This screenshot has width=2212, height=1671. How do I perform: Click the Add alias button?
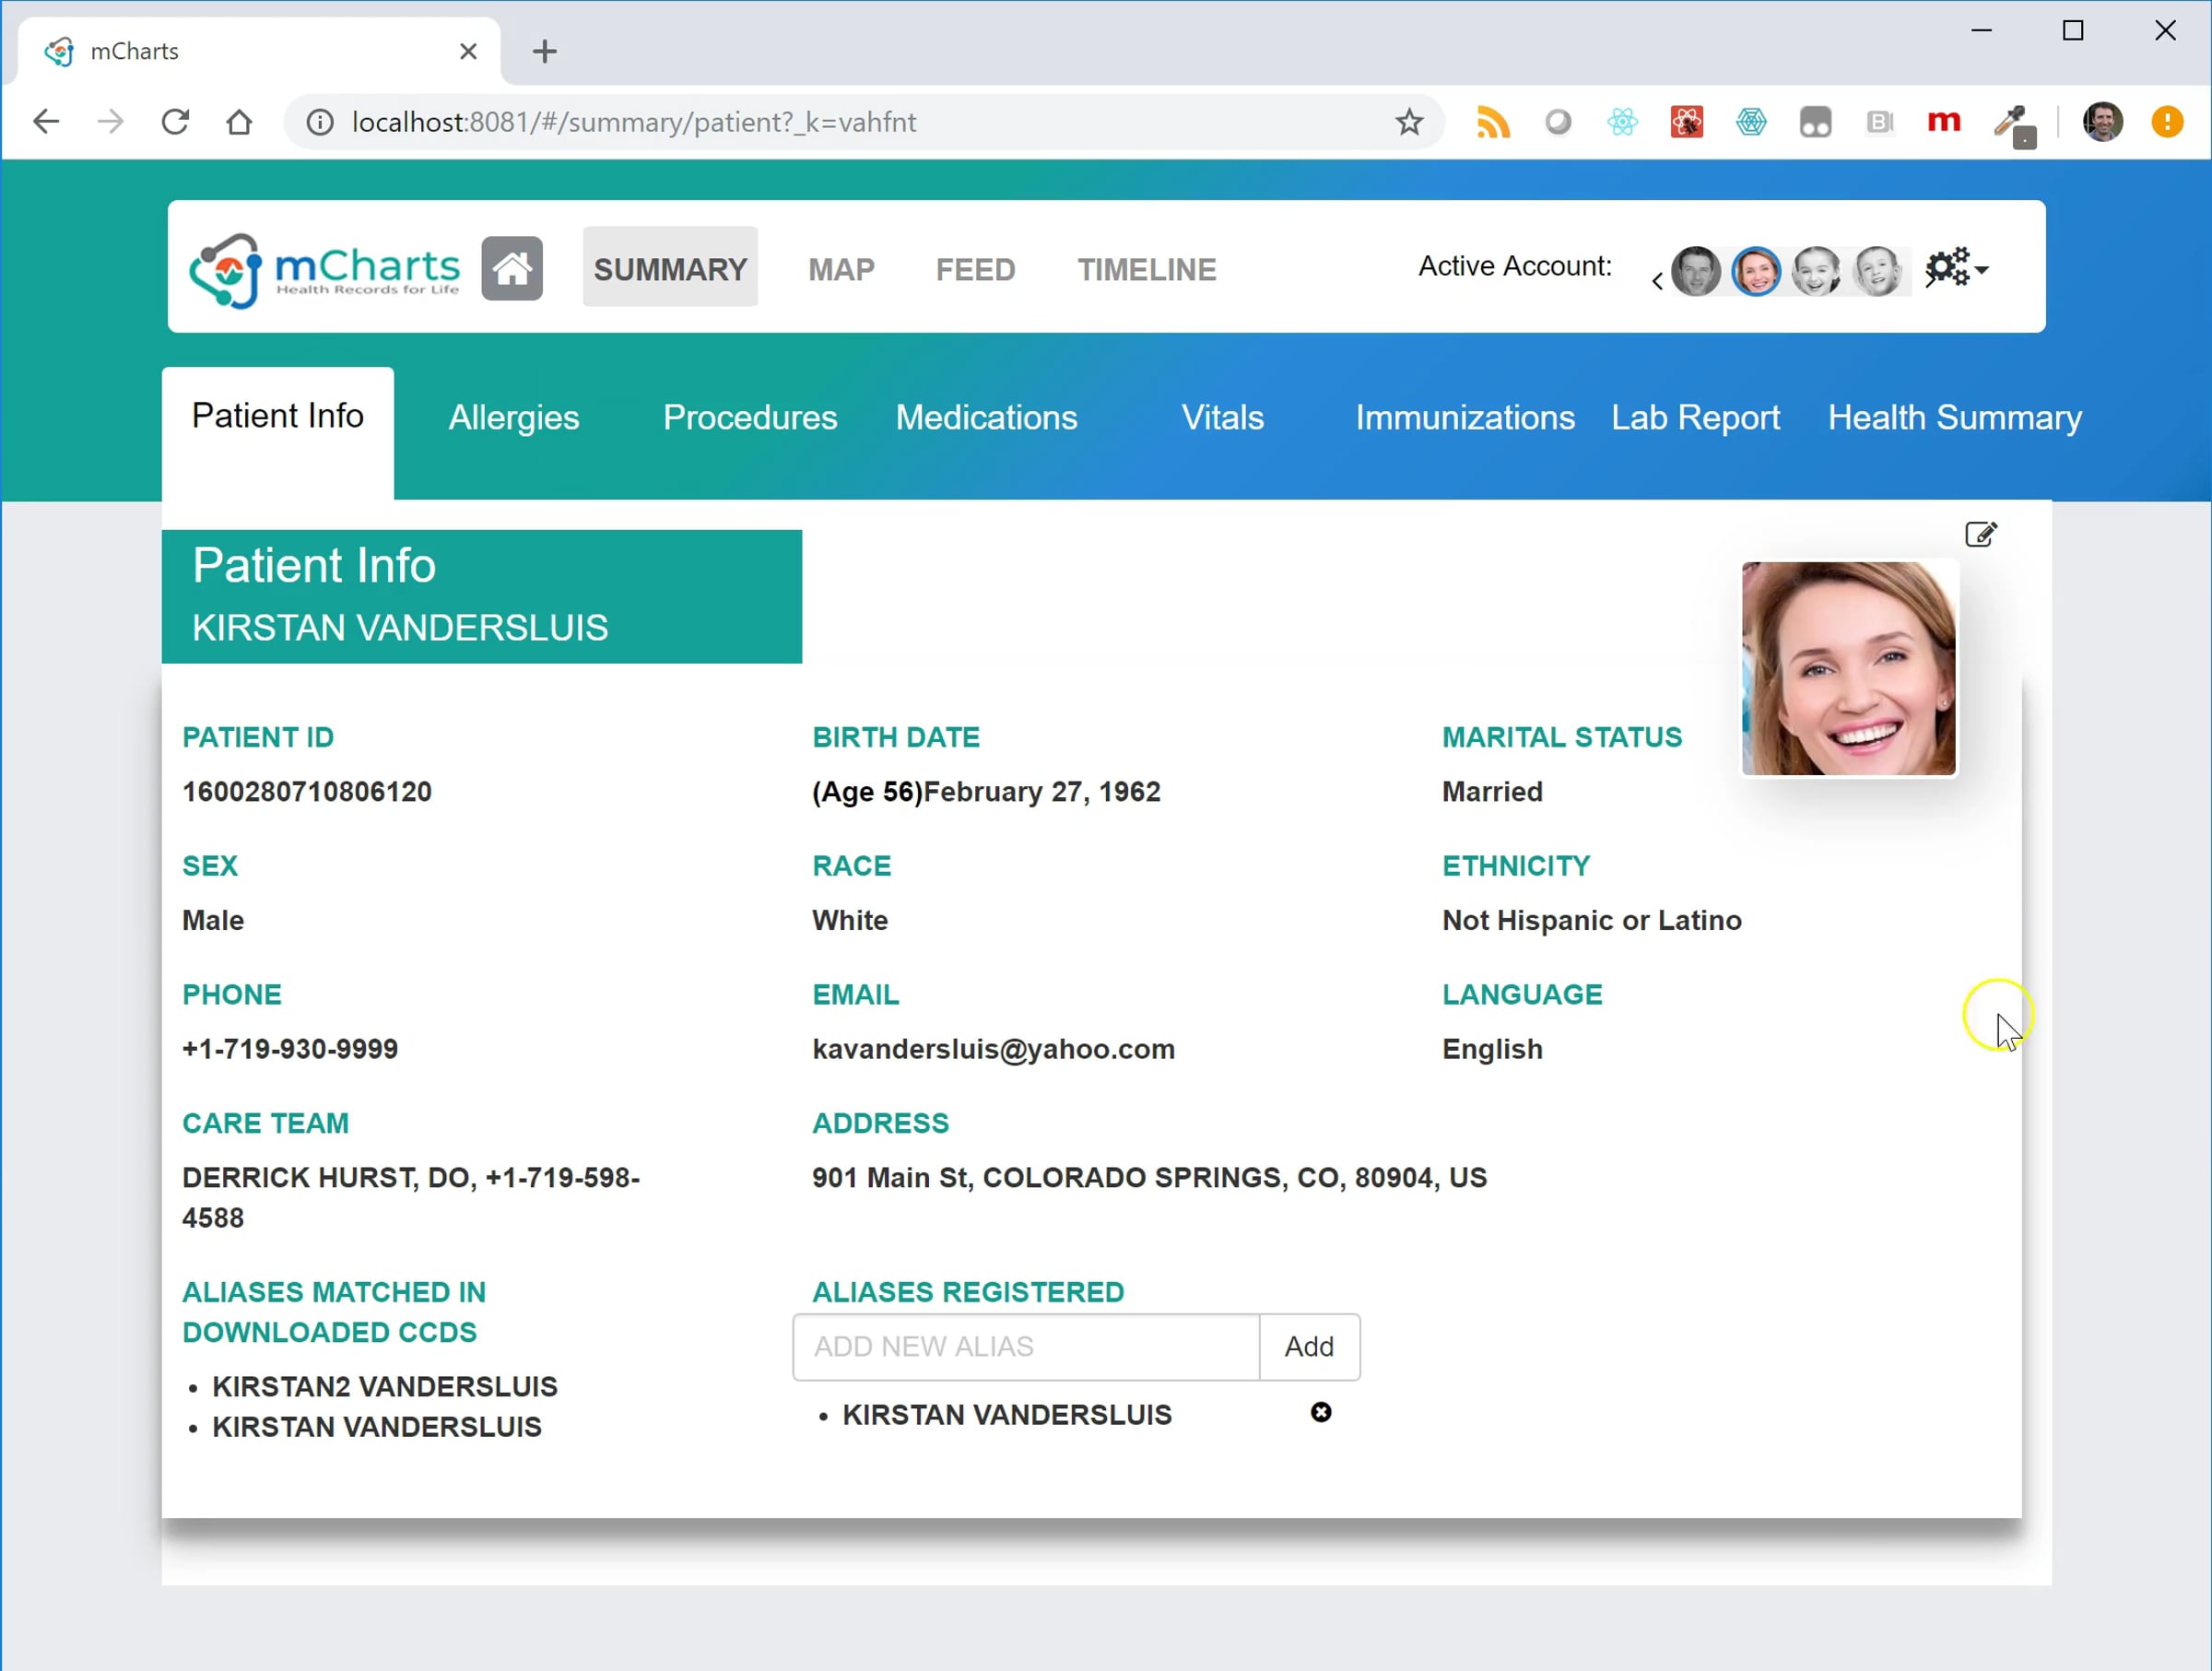(1309, 1346)
